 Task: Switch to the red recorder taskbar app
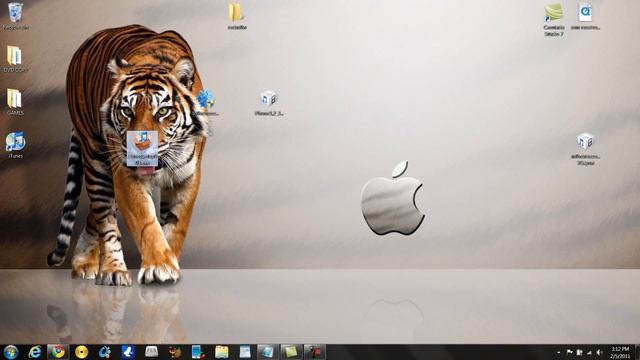coord(314,352)
